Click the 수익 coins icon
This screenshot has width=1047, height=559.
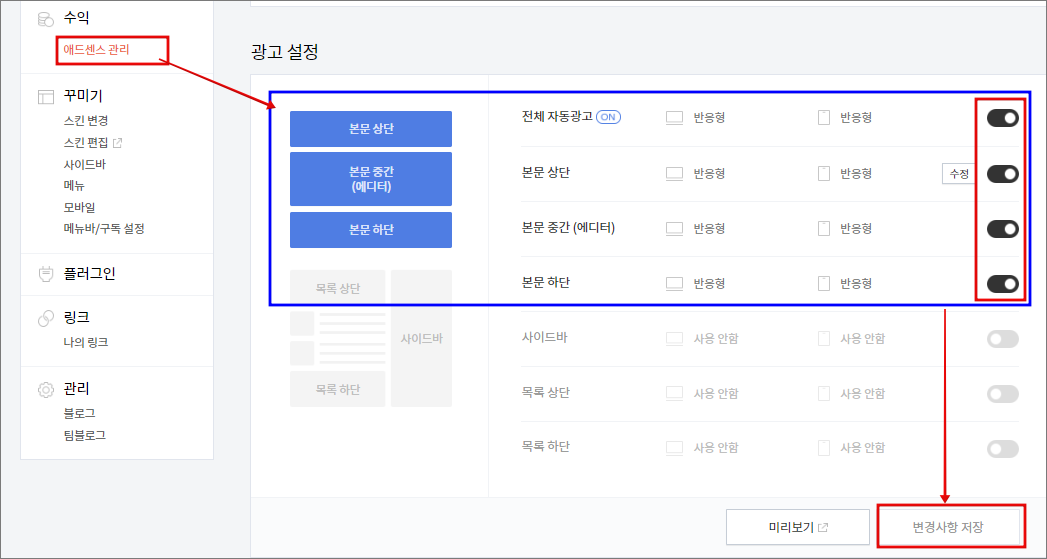[46, 19]
